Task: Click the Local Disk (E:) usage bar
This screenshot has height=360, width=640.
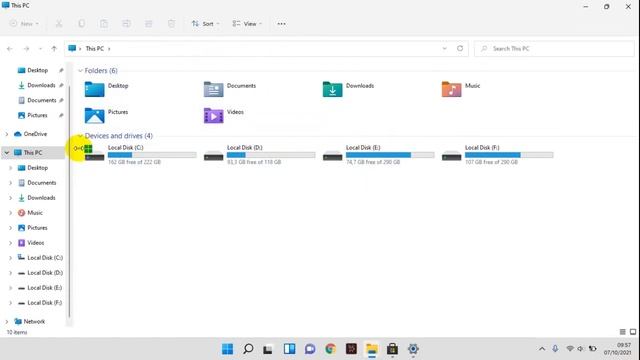Action: tap(390, 155)
